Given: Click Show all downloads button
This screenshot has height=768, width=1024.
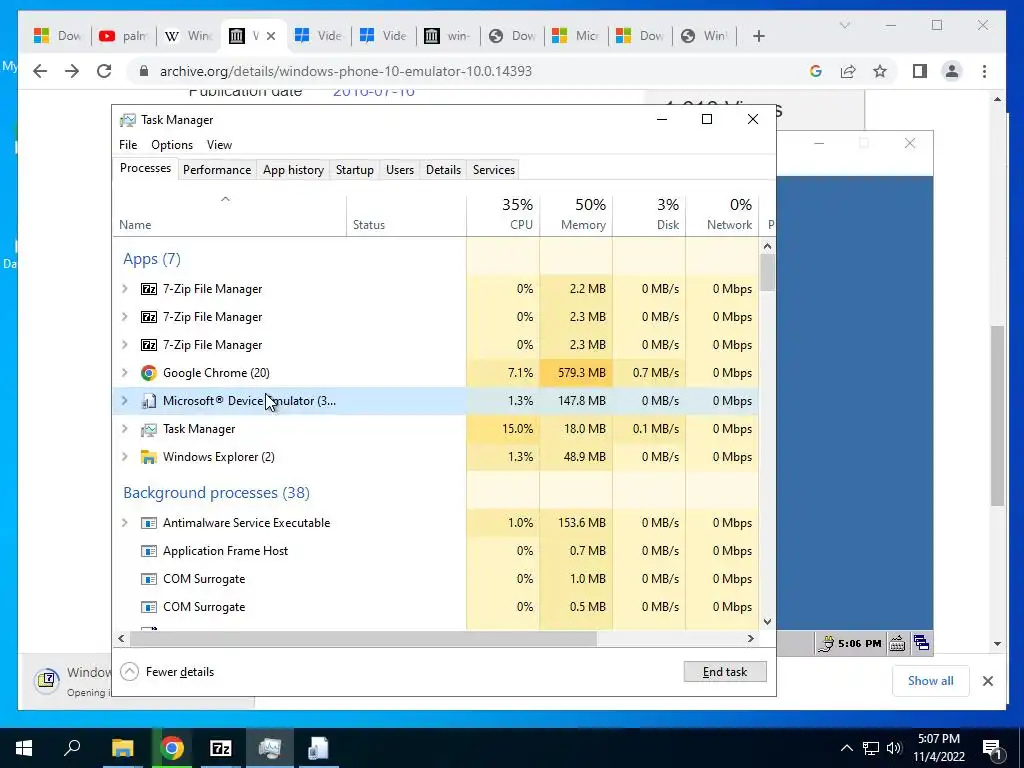Looking at the screenshot, I should click(x=930, y=680).
